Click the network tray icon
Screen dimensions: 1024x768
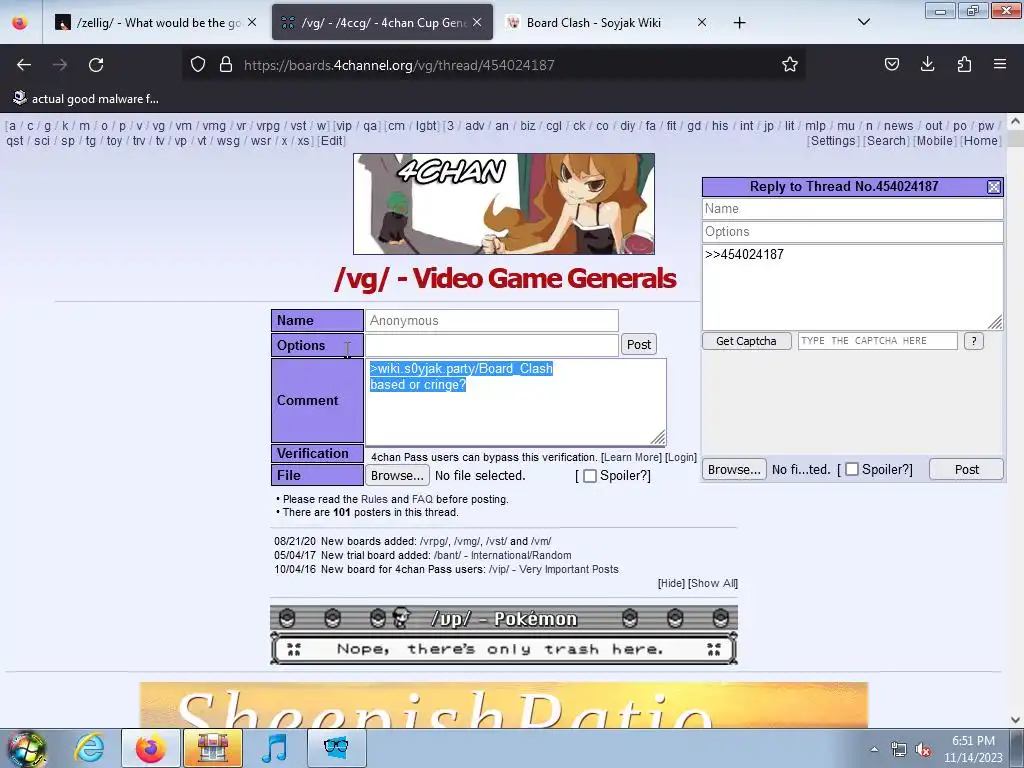tap(899, 750)
